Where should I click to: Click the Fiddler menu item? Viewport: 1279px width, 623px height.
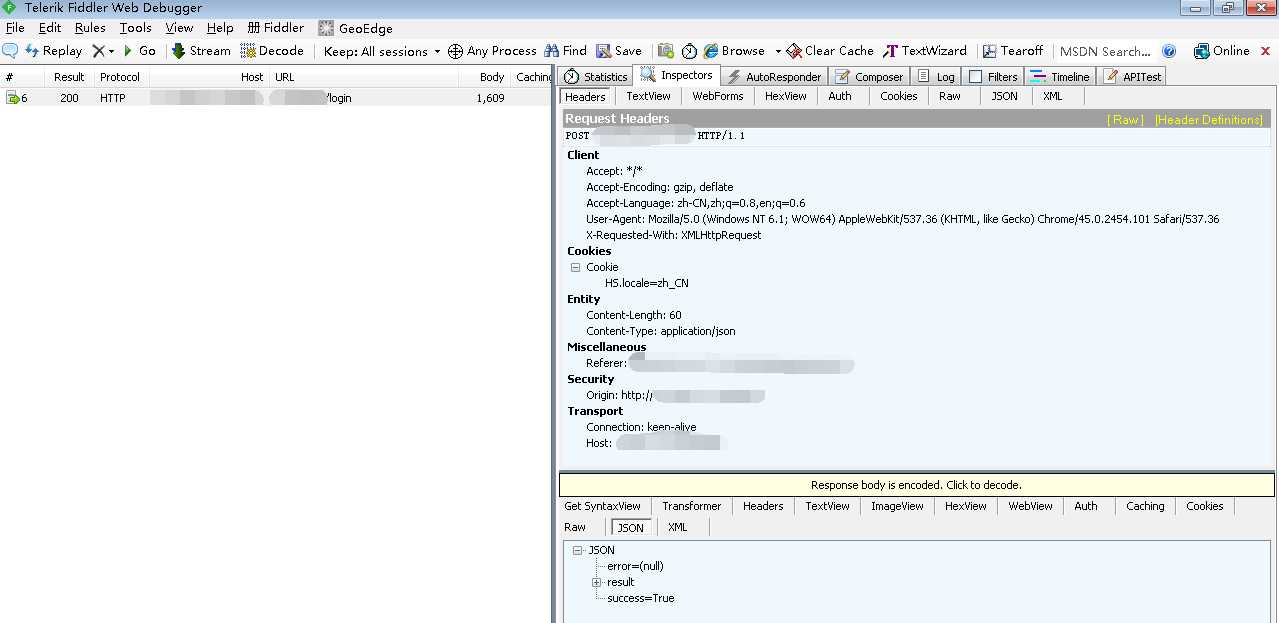(276, 28)
